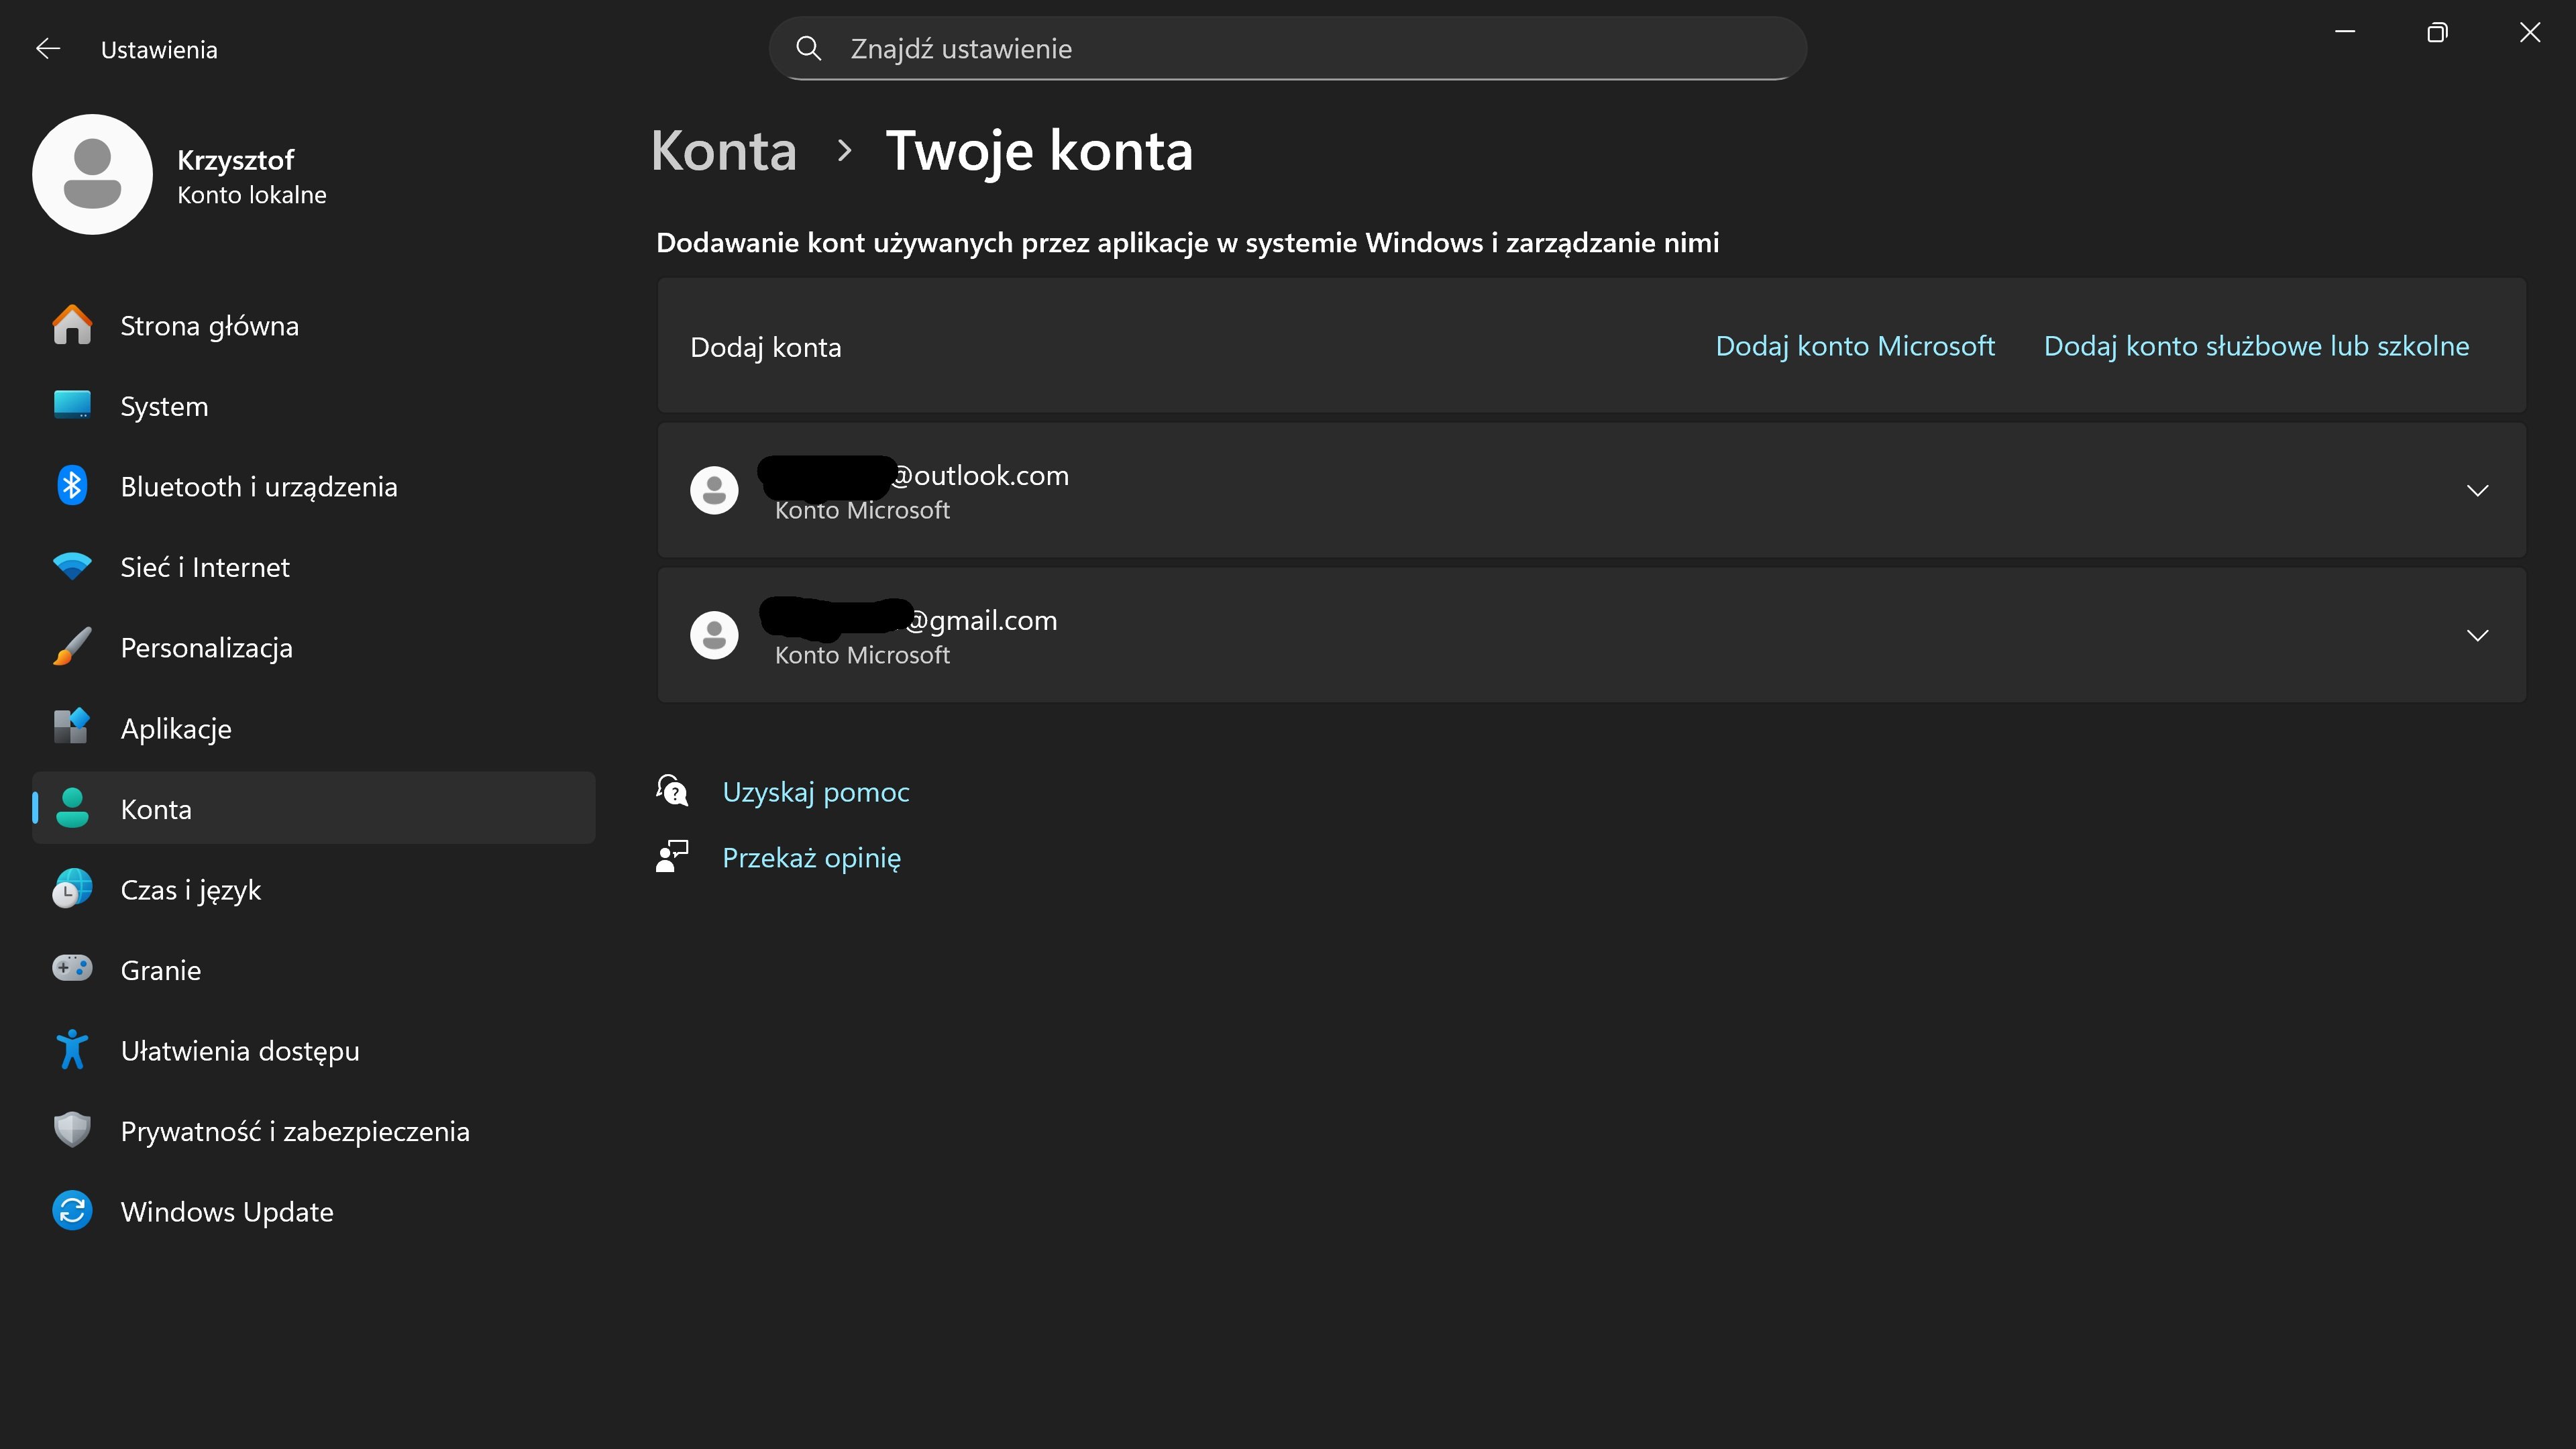Click Dodaj konto Microsoft link
Viewport: 2576px width, 1449px height.
coord(1854,346)
